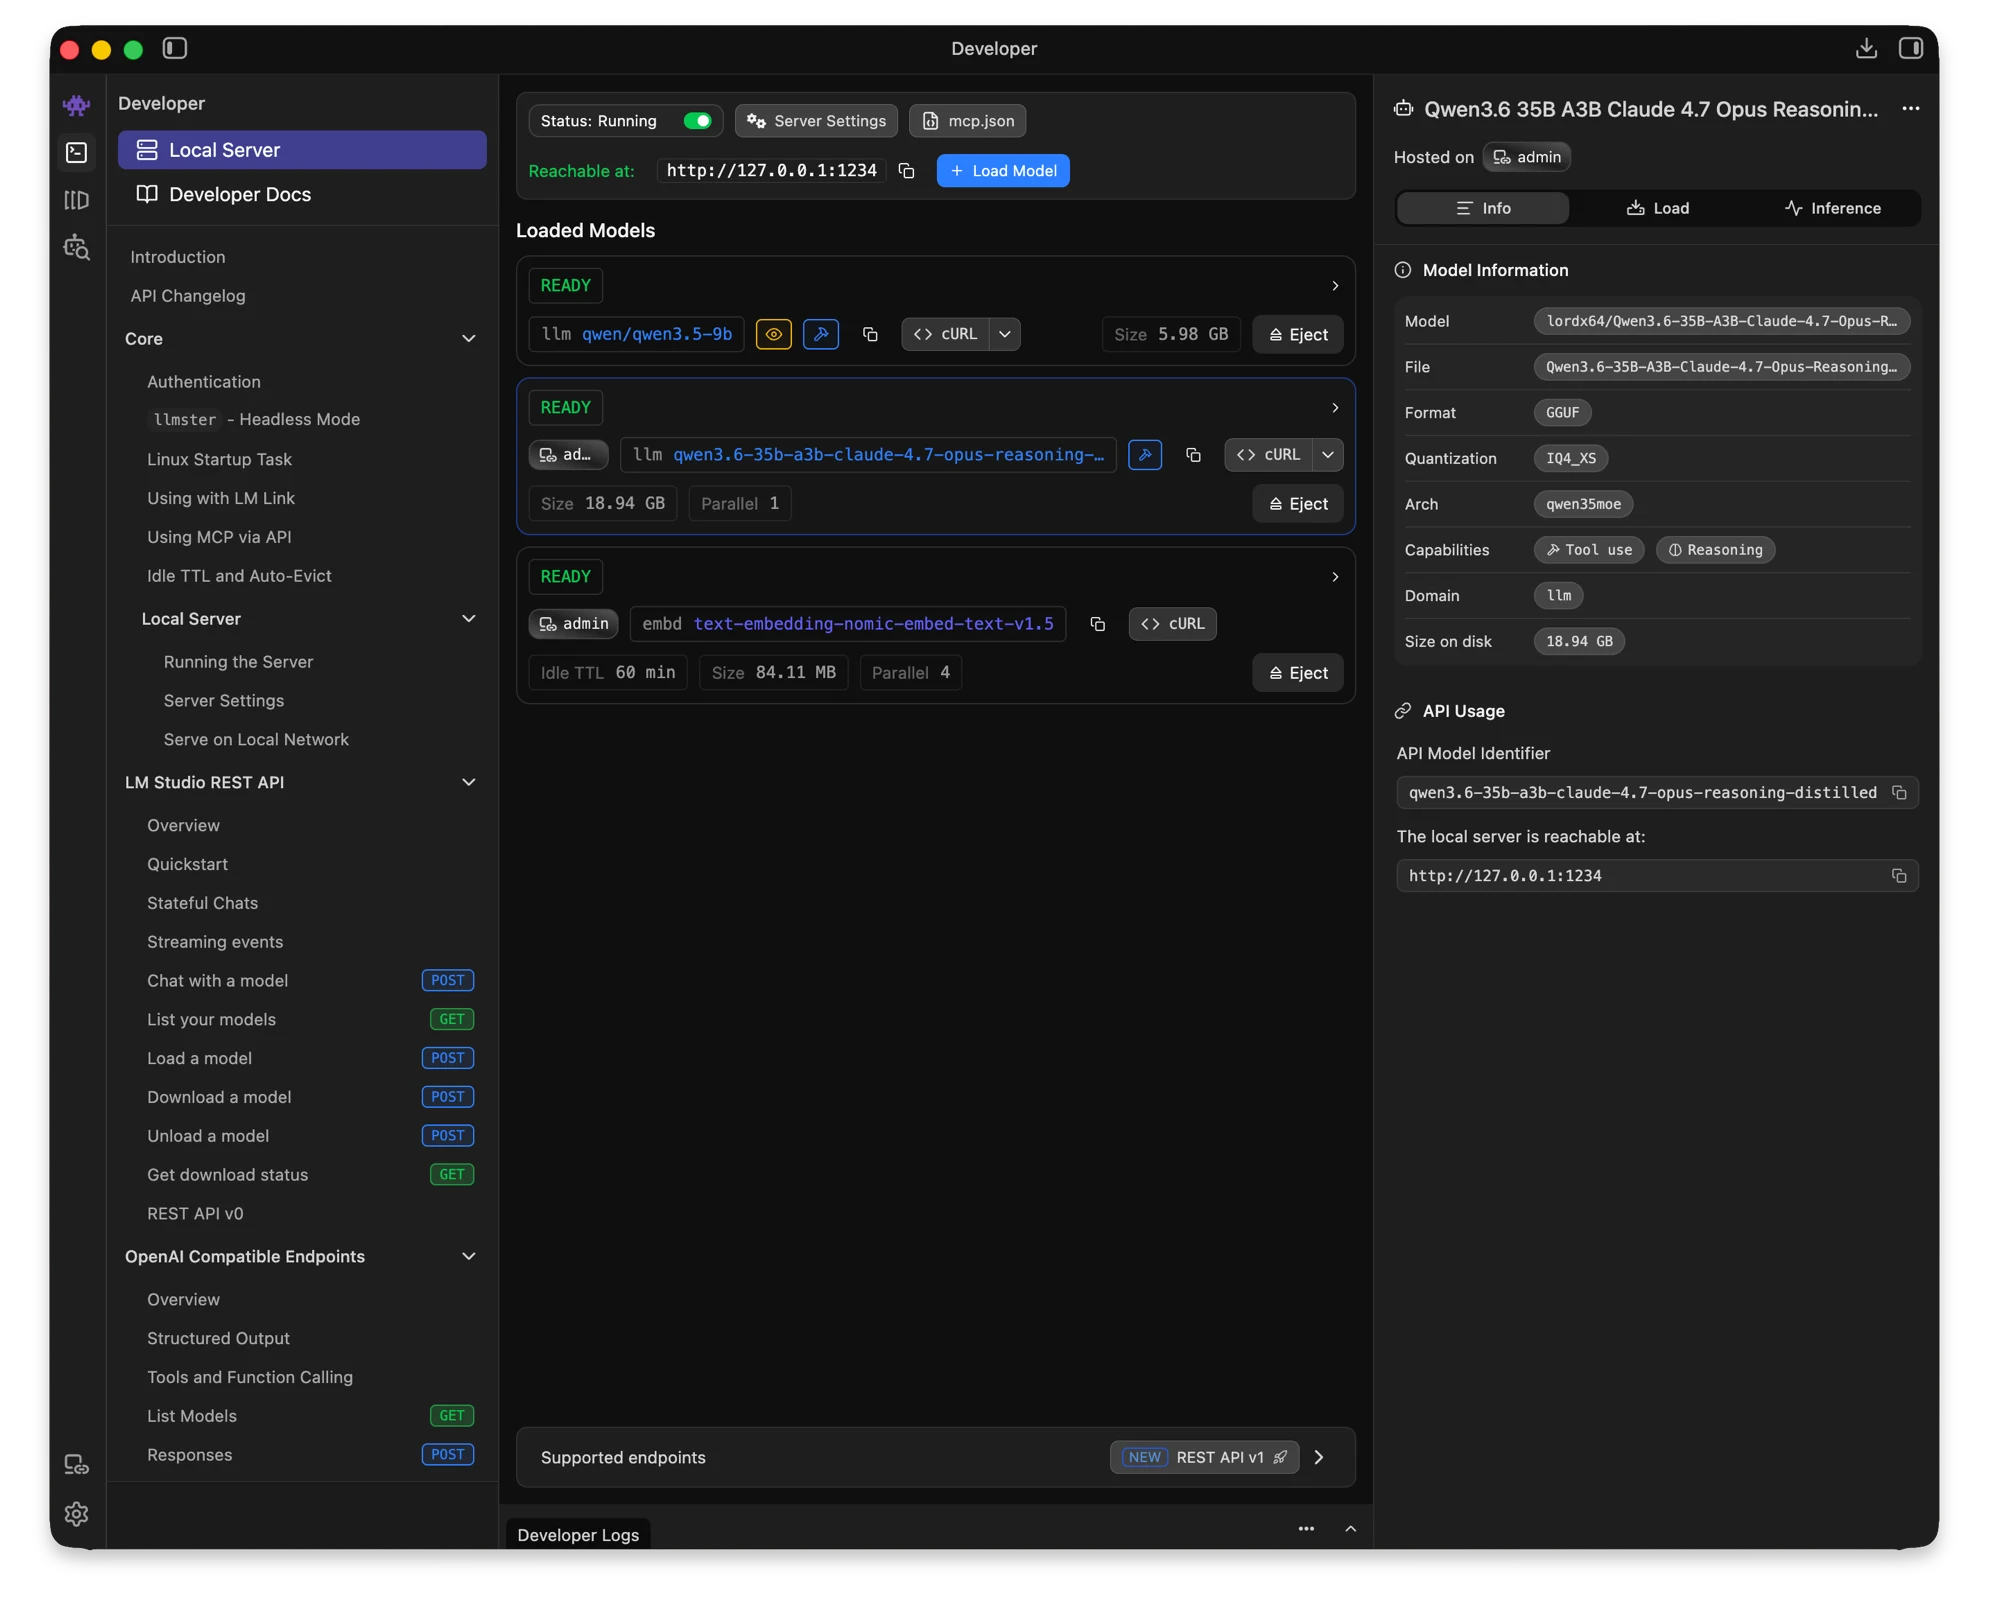
Task: Open the API Changelog docs page
Action: (x=187, y=296)
